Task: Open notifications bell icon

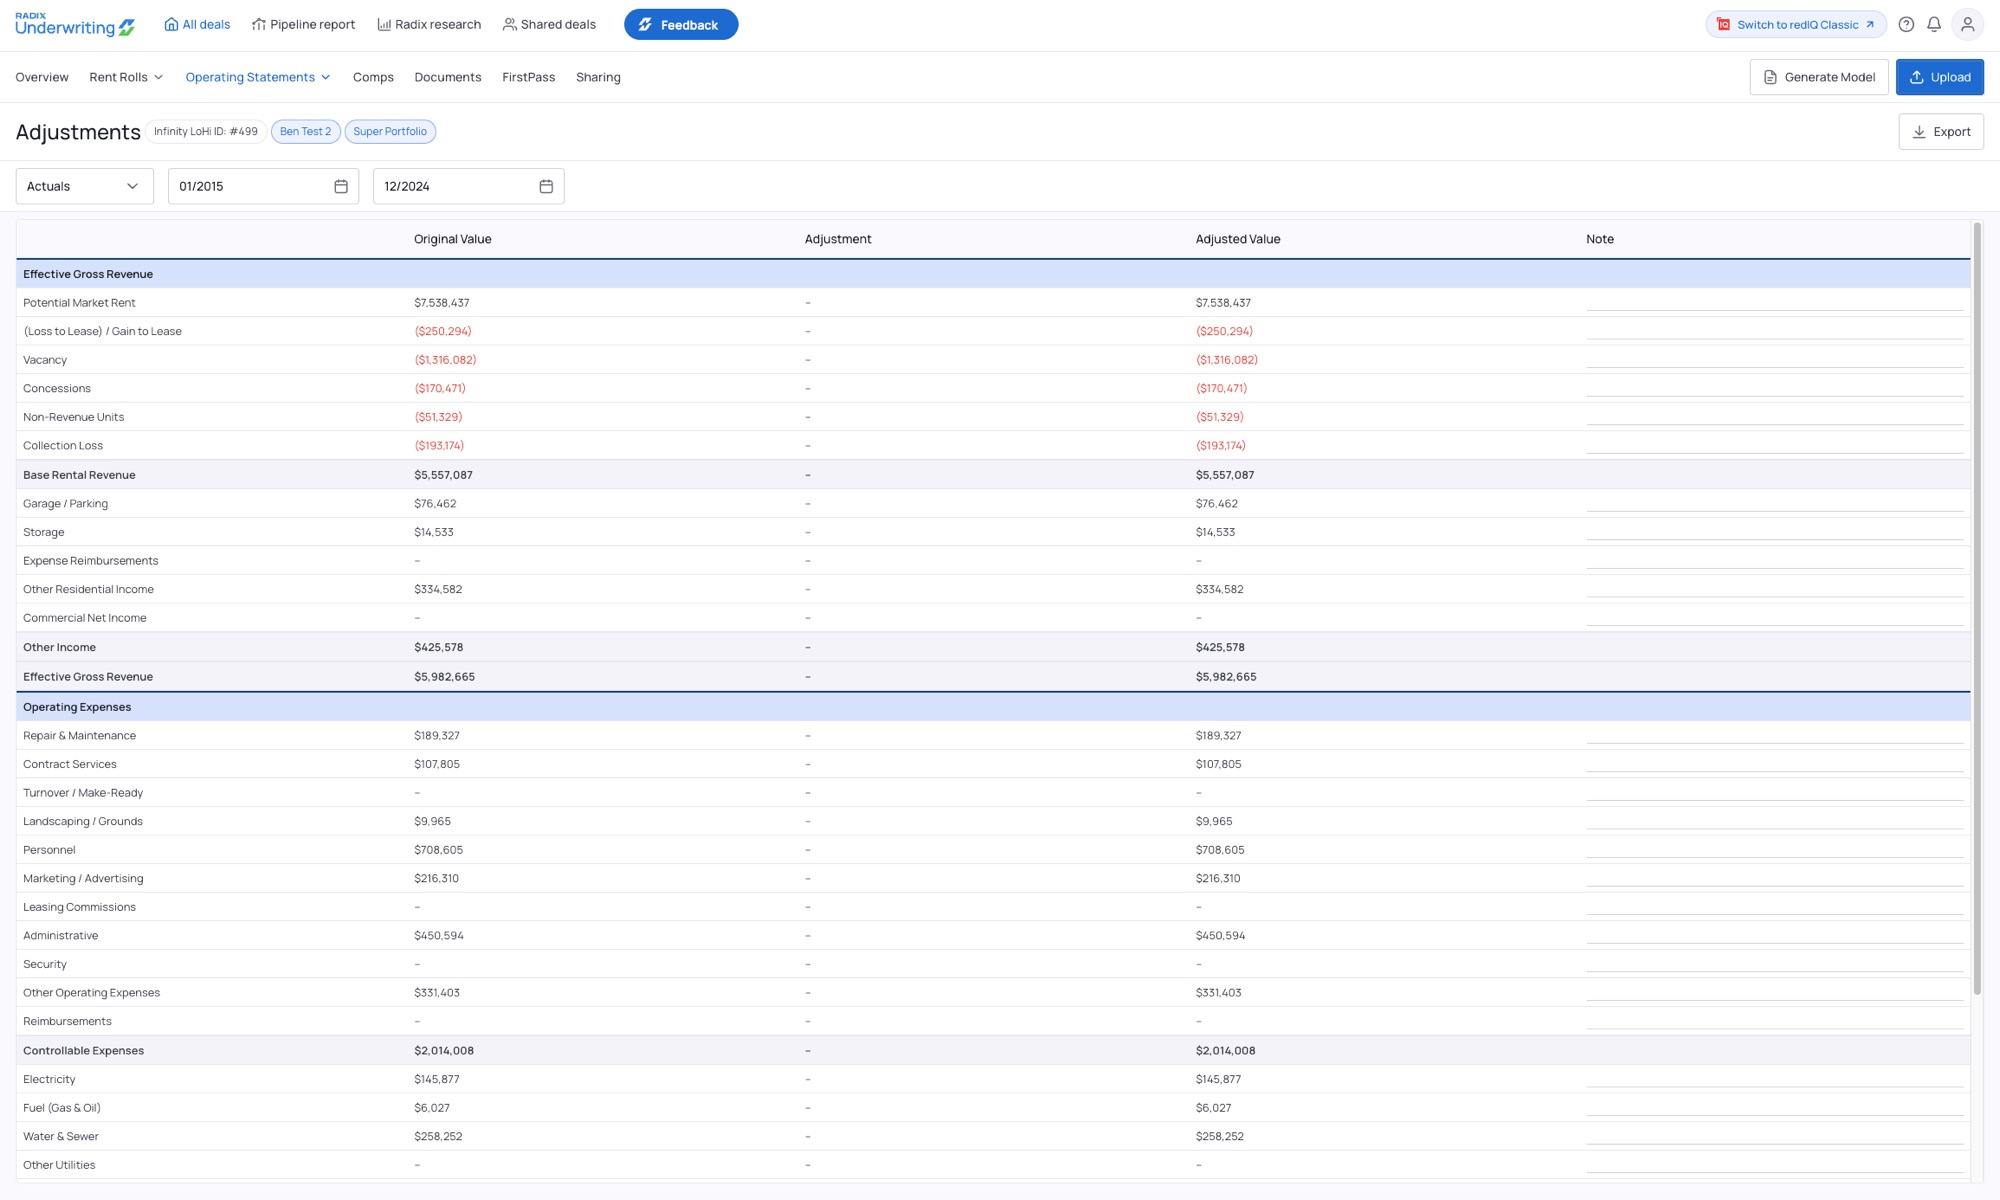Action: pos(1934,25)
